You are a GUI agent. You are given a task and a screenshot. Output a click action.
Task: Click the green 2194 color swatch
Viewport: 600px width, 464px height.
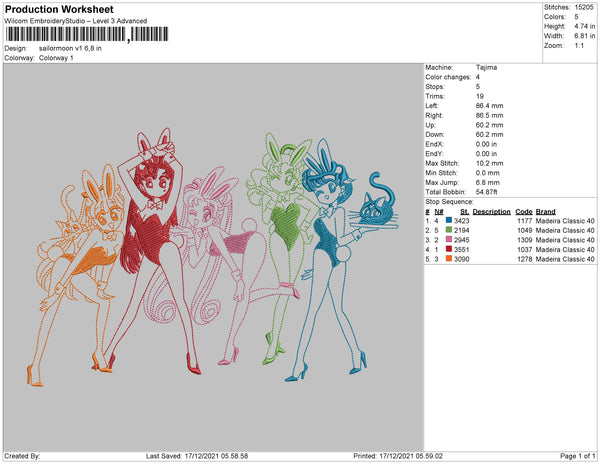coord(449,230)
